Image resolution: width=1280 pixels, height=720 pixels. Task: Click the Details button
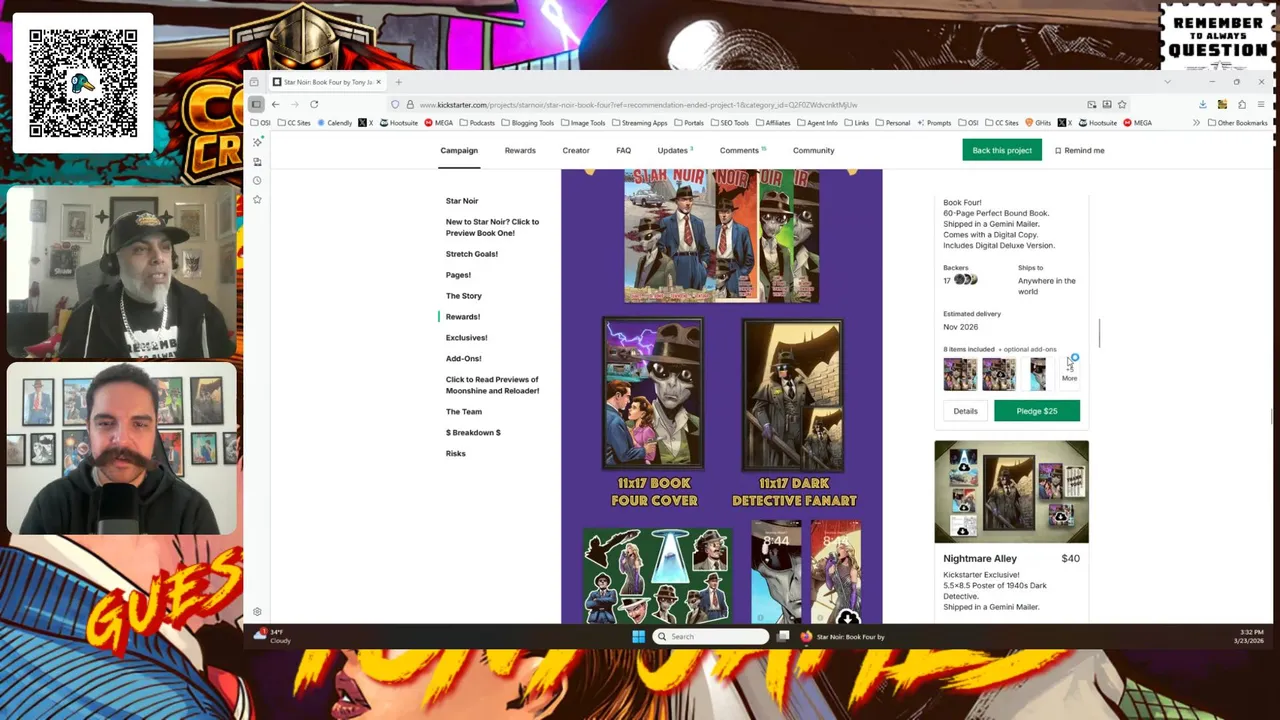point(965,411)
